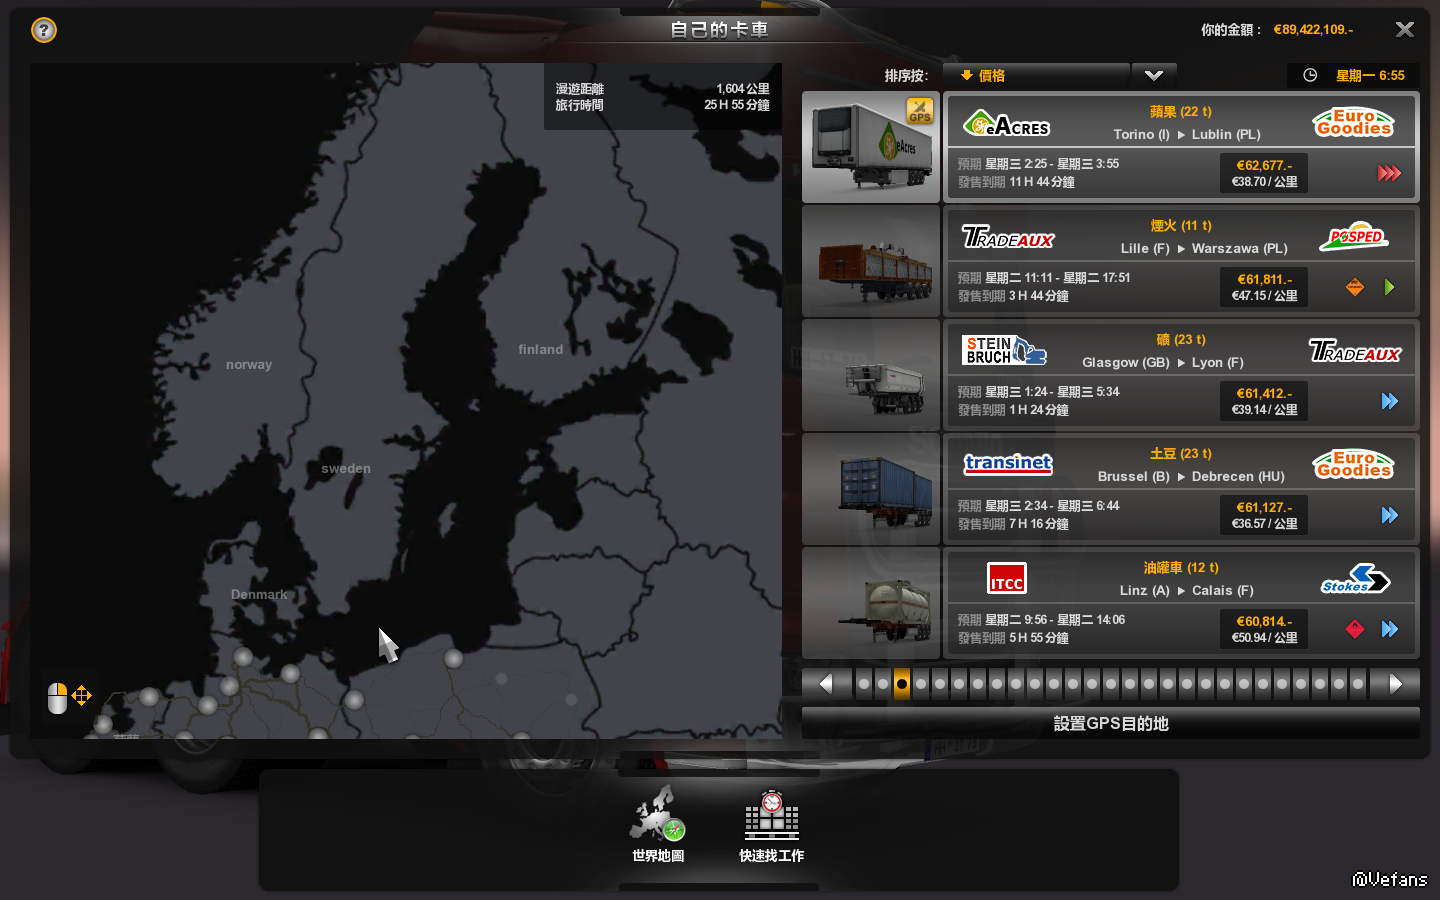This screenshot has width=1440, height=900.
Task: Click the transinet company logo
Action: (1008, 464)
